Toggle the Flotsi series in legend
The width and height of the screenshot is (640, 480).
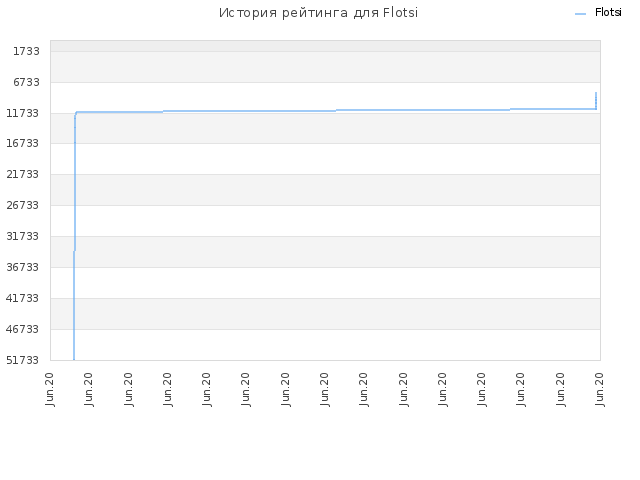point(608,13)
